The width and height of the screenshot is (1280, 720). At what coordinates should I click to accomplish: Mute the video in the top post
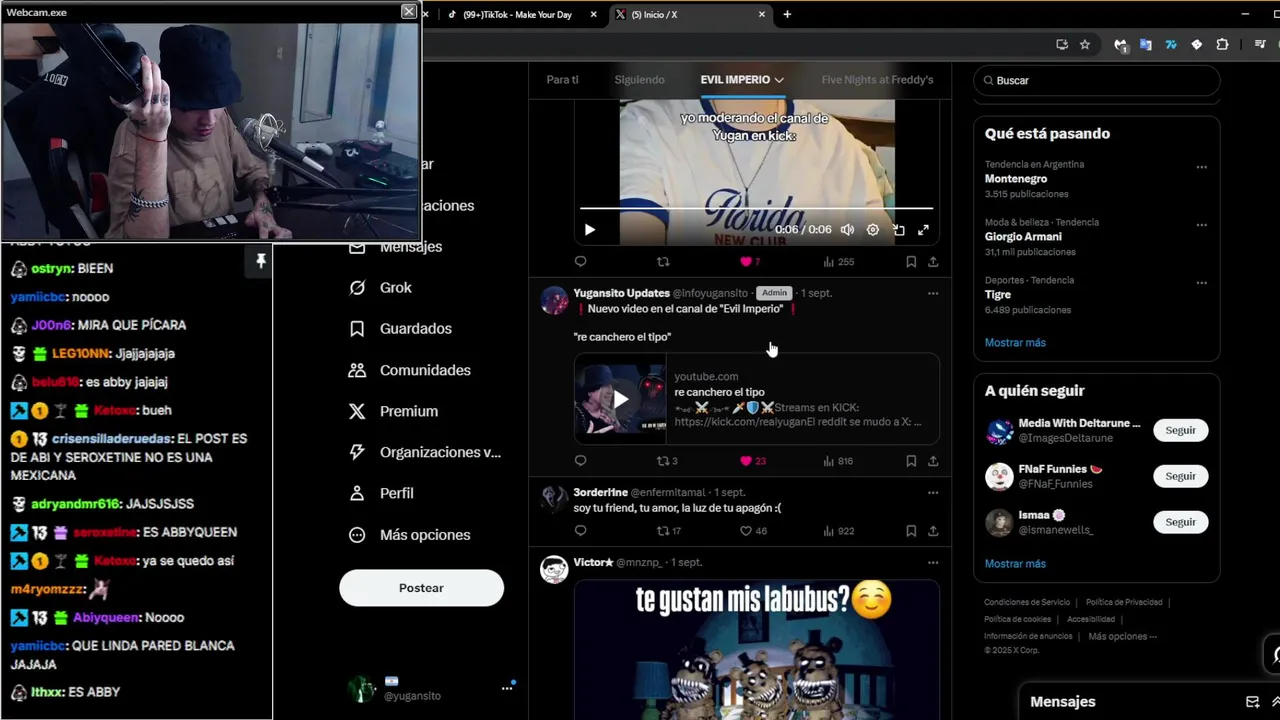847,230
